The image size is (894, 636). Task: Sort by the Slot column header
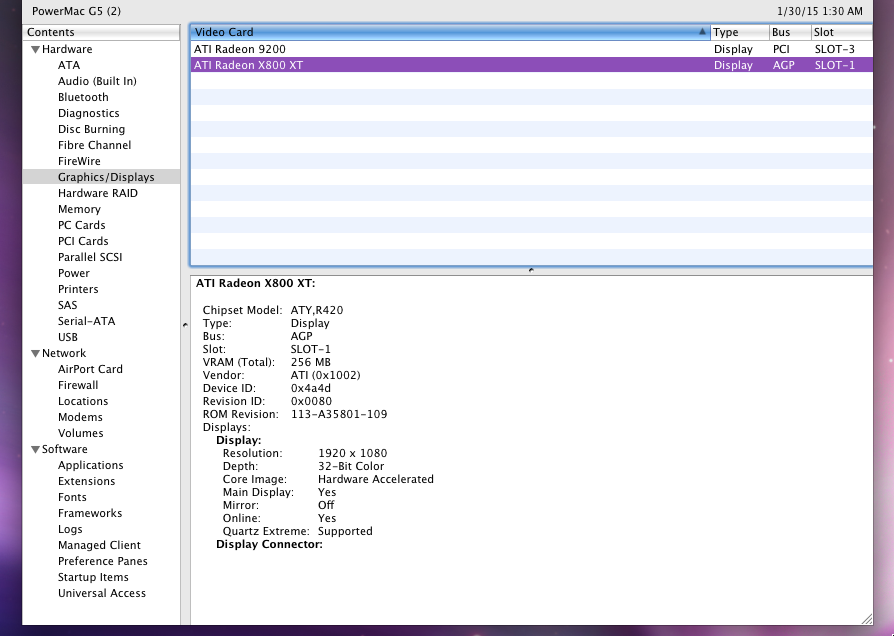[842, 32]
